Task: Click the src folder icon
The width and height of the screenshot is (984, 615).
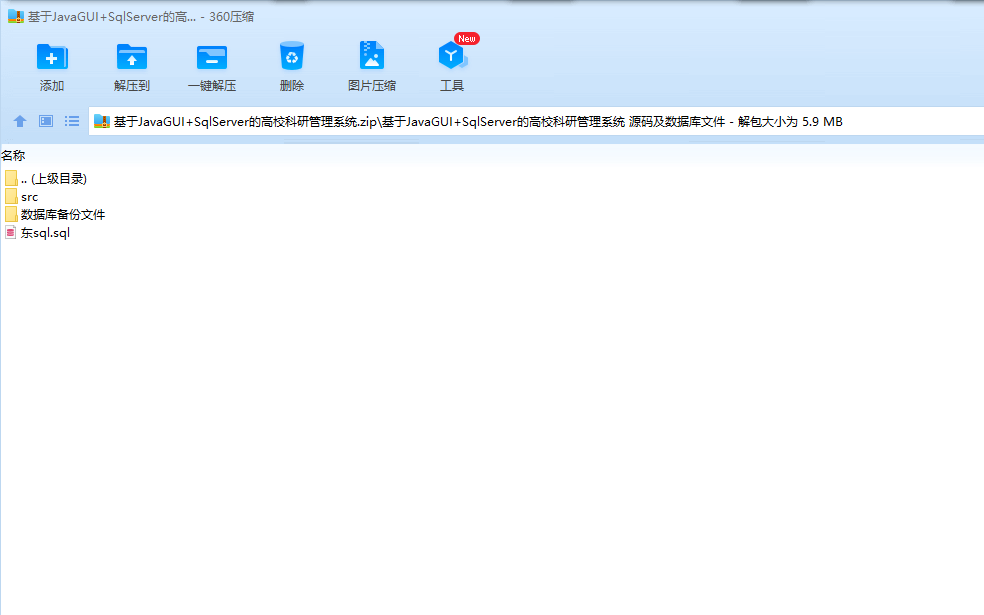Action: coord(11,197)
